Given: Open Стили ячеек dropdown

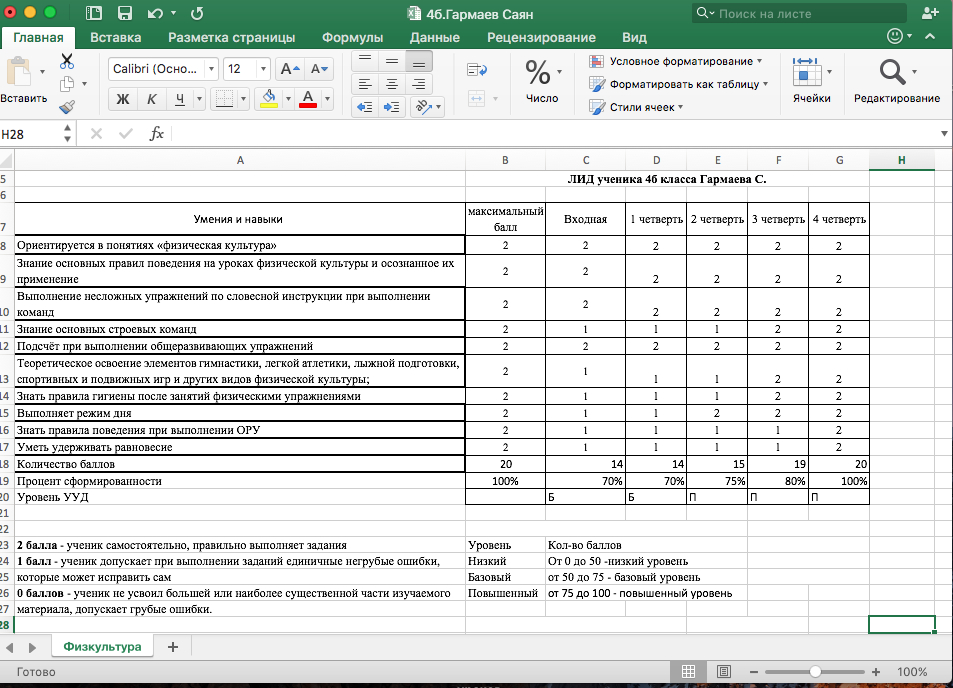Looking at the screenshot, I should pyautogui.click(x=636, y=107).
